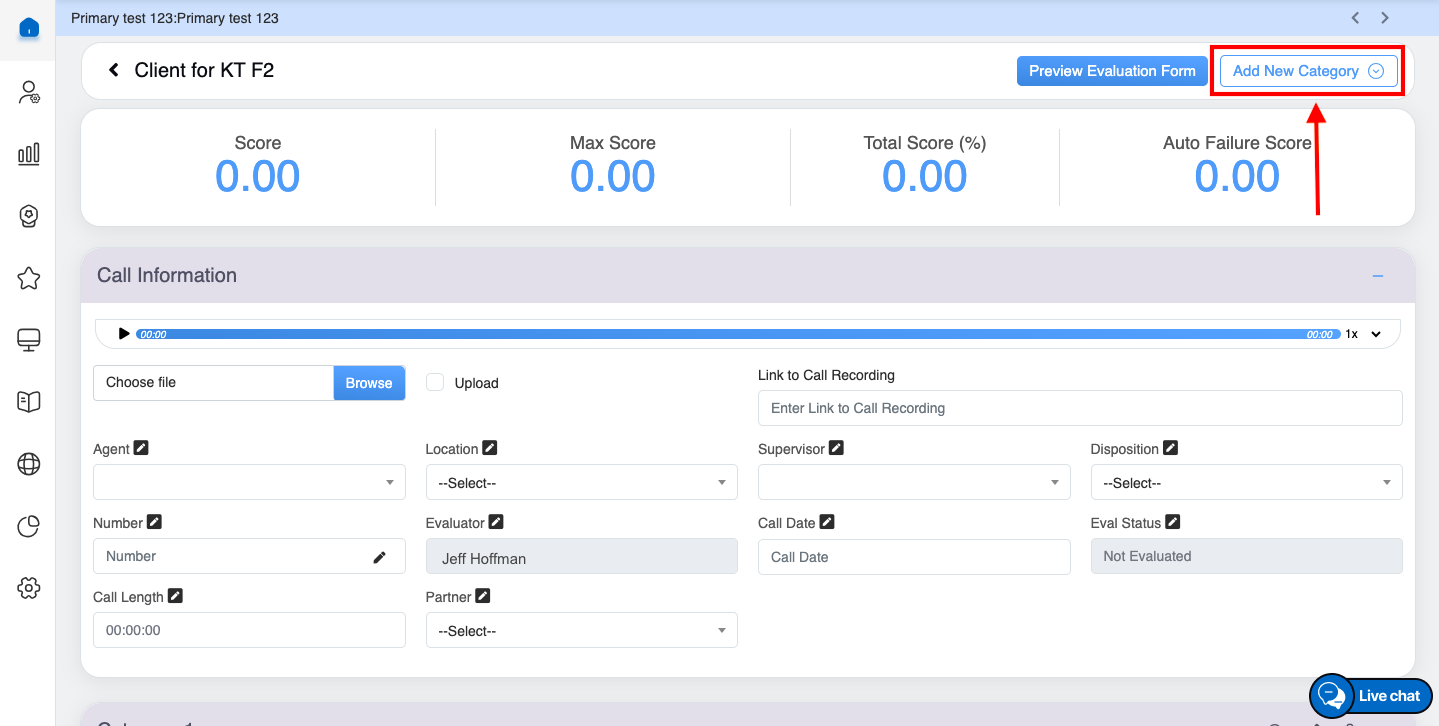This screenshot has width=1439, height=726.
Task: Open the bar chart reports icon
Action: point(29,153)
